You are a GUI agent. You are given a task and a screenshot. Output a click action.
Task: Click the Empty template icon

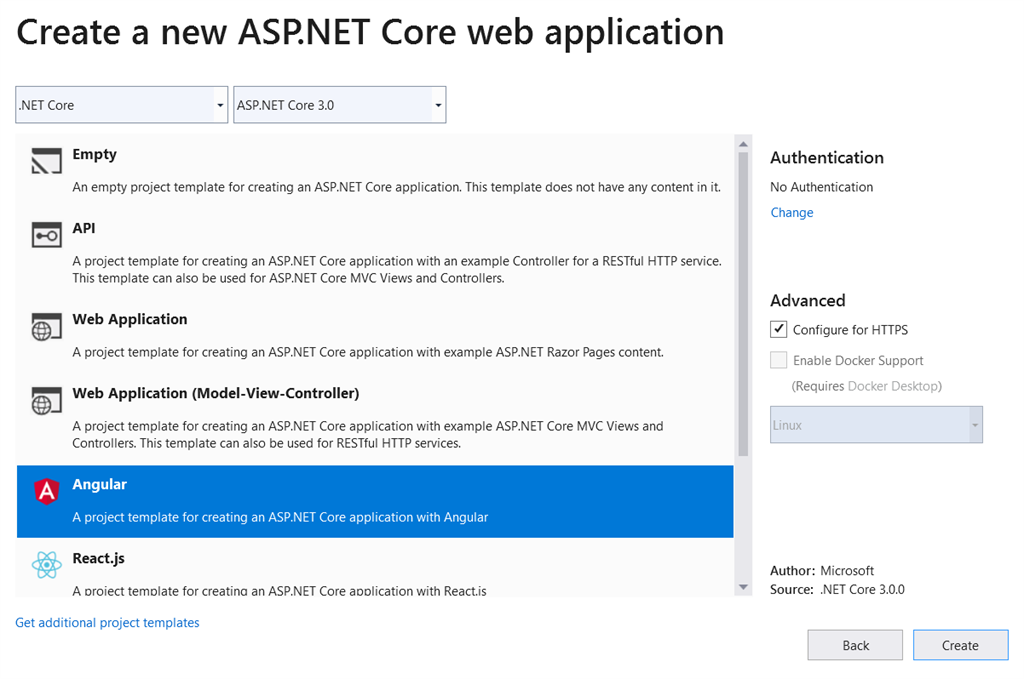[x=46, y=161]
